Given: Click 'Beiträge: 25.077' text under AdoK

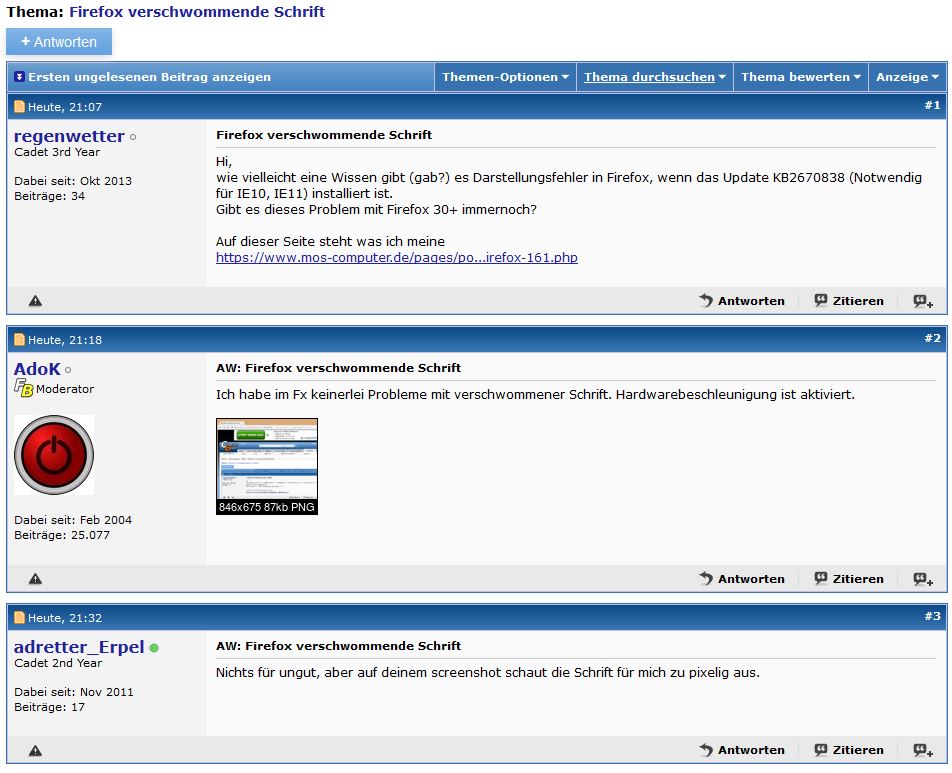Looking at the screenshot, I should [62, 535].
